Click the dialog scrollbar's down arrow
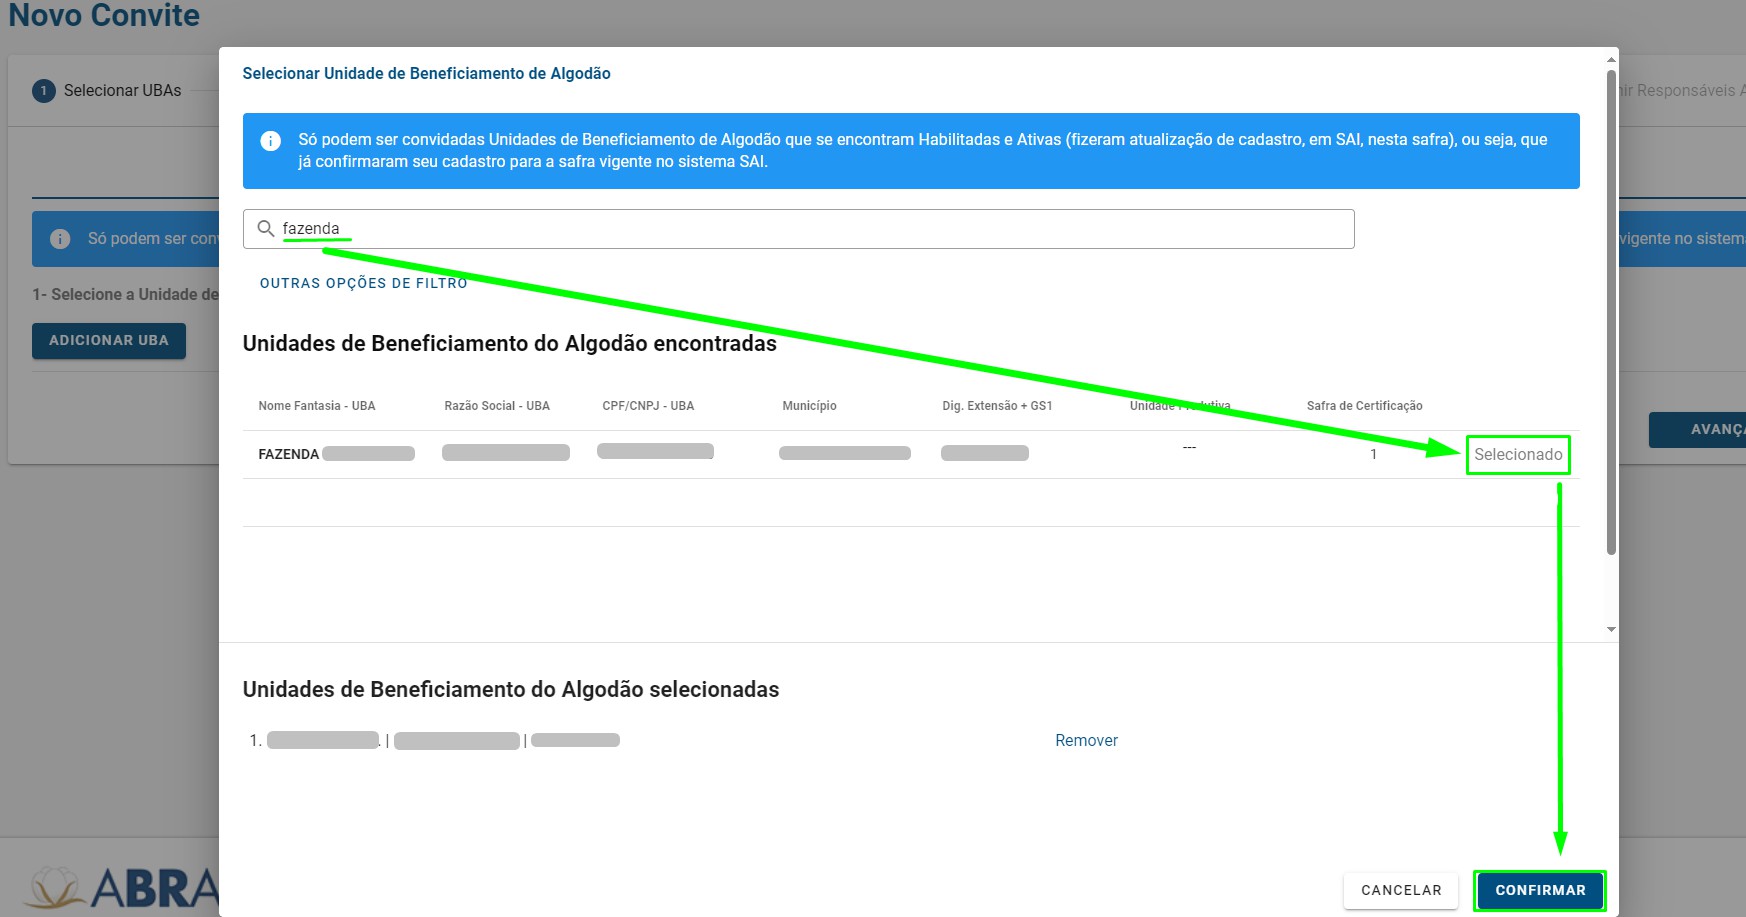This screenshot has width=1746, height=917. click(x=1610, y=629)
